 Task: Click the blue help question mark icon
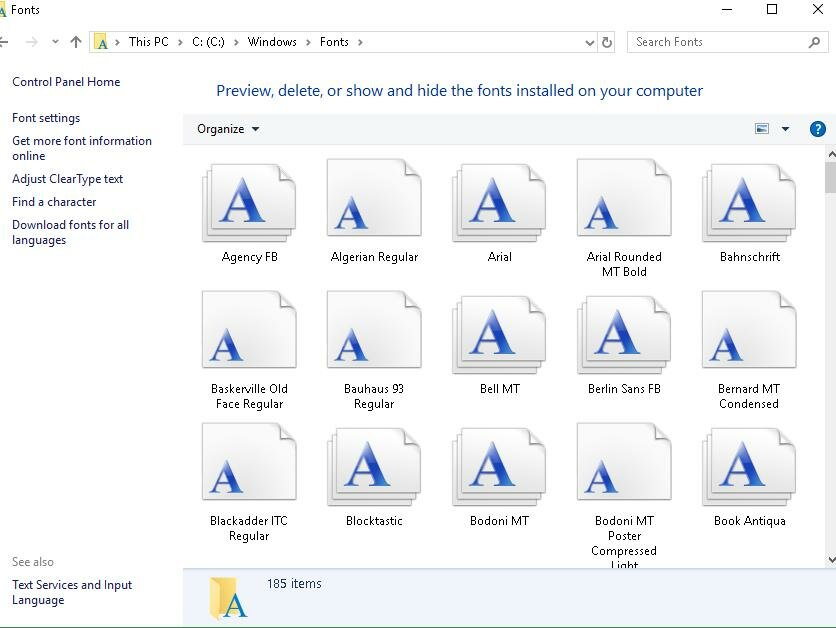point(817,129)
